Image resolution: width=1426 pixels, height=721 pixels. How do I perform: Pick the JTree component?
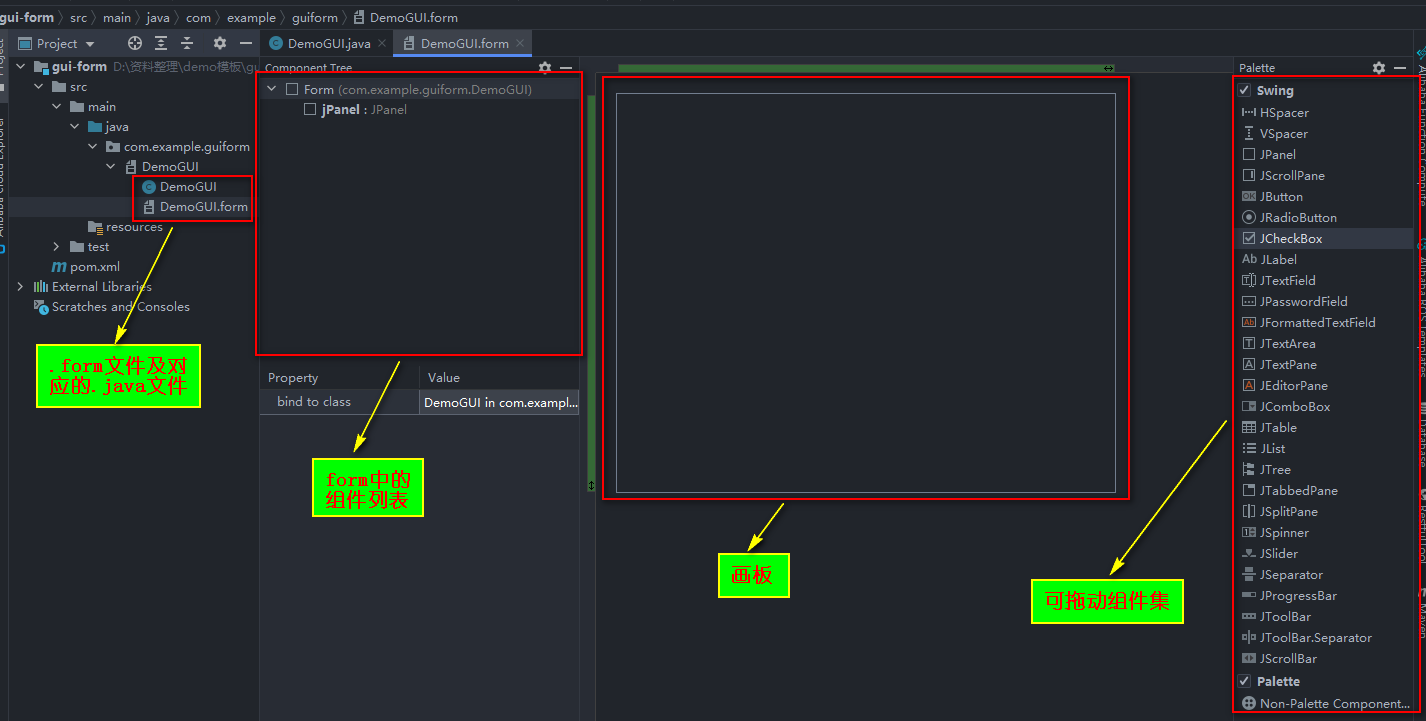(1266, 470)
